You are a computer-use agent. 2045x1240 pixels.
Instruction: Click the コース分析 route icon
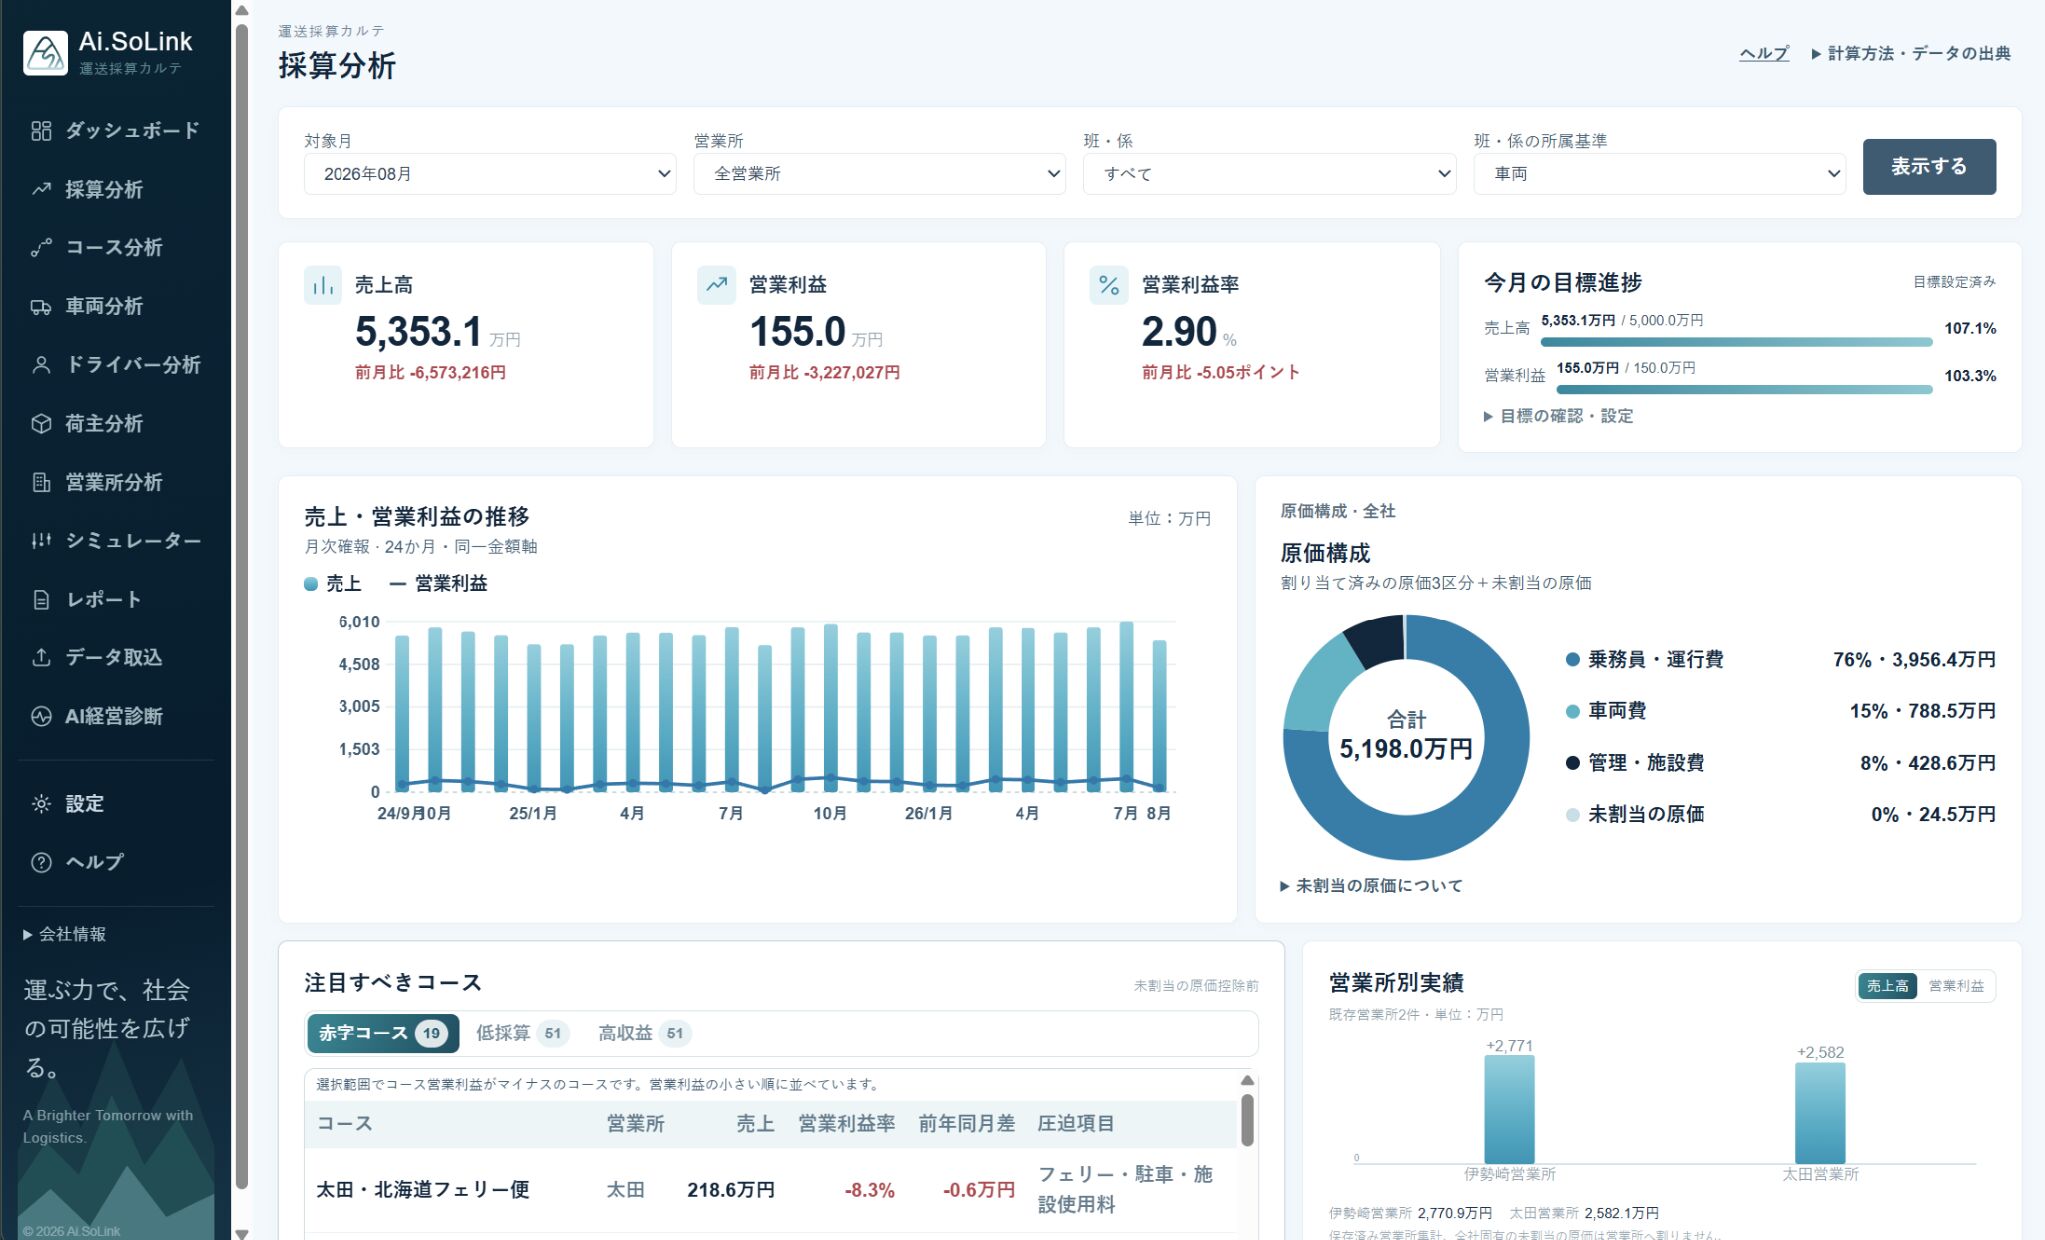click(x=41, y=248)
